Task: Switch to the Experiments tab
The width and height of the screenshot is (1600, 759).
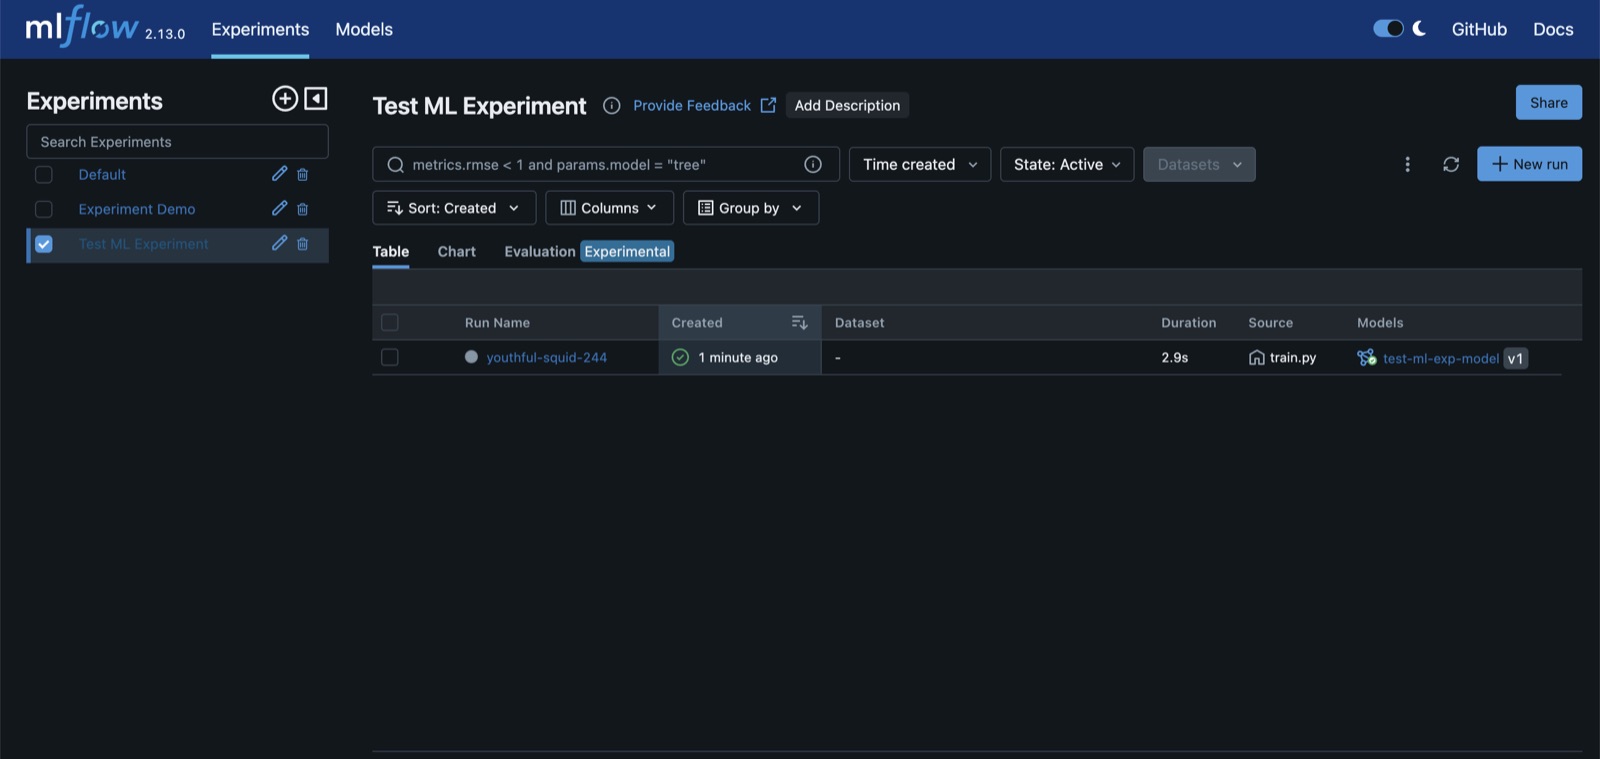Action: click(260, 29)
